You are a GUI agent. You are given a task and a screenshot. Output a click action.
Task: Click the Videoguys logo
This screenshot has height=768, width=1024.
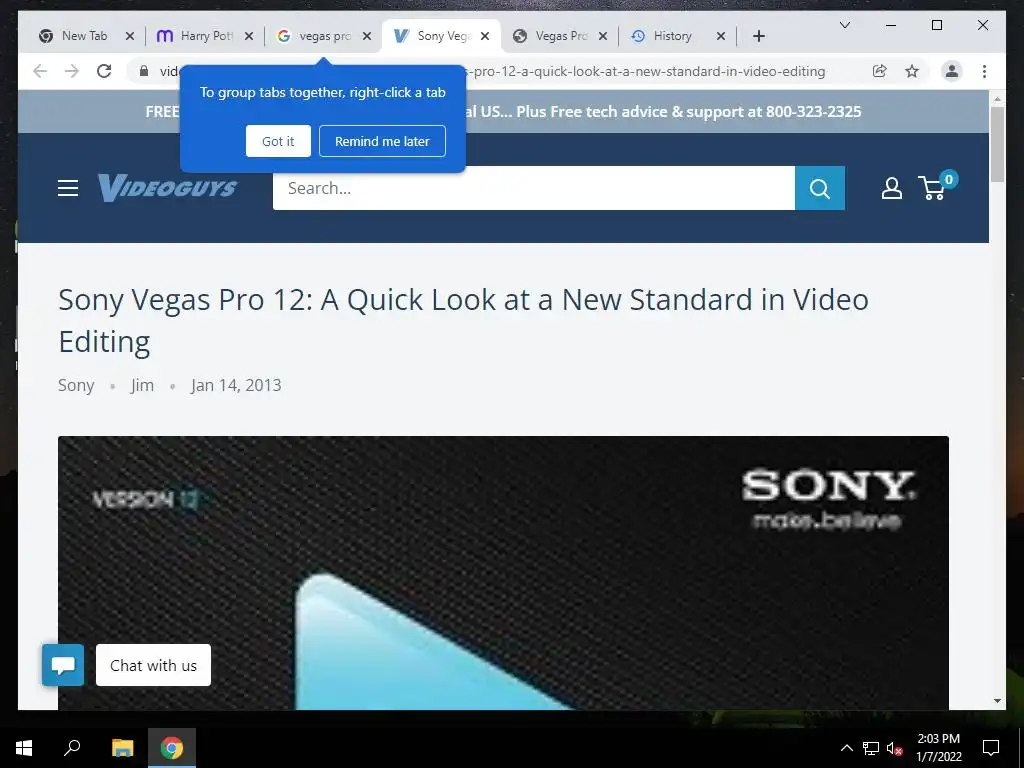click(167, 188)
